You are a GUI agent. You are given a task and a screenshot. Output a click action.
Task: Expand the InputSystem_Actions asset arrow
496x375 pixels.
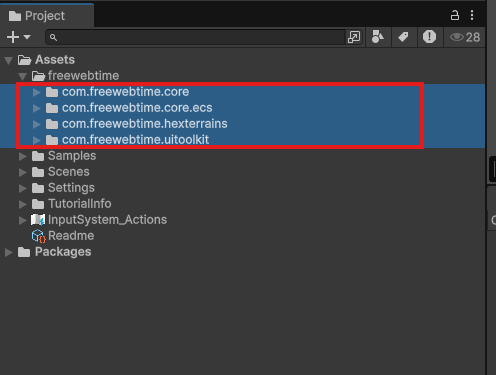coord(23,220)
